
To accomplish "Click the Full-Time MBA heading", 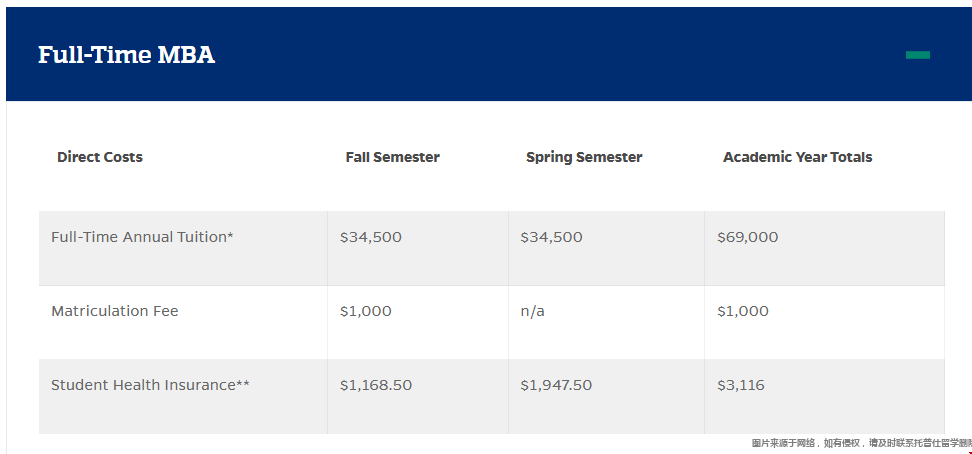I will [126, 55].
